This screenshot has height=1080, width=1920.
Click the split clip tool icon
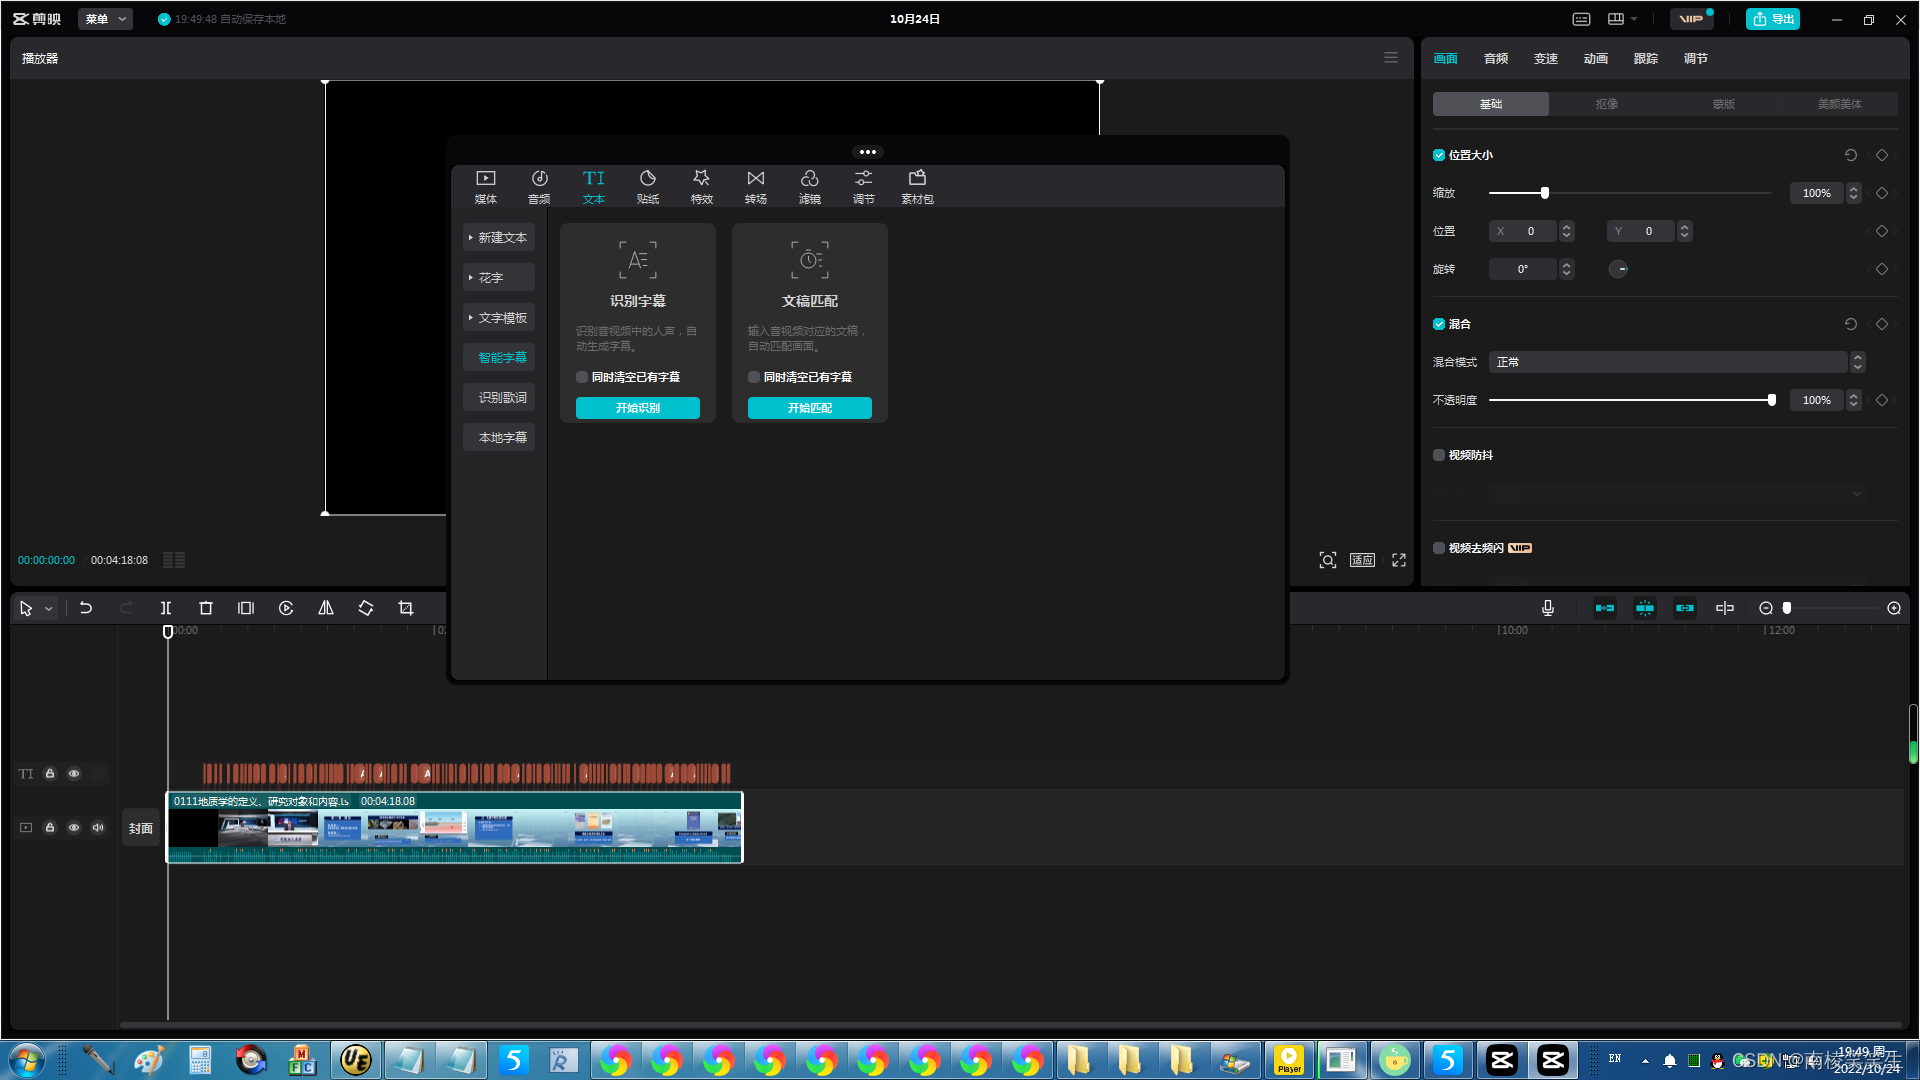pos(166,608)
